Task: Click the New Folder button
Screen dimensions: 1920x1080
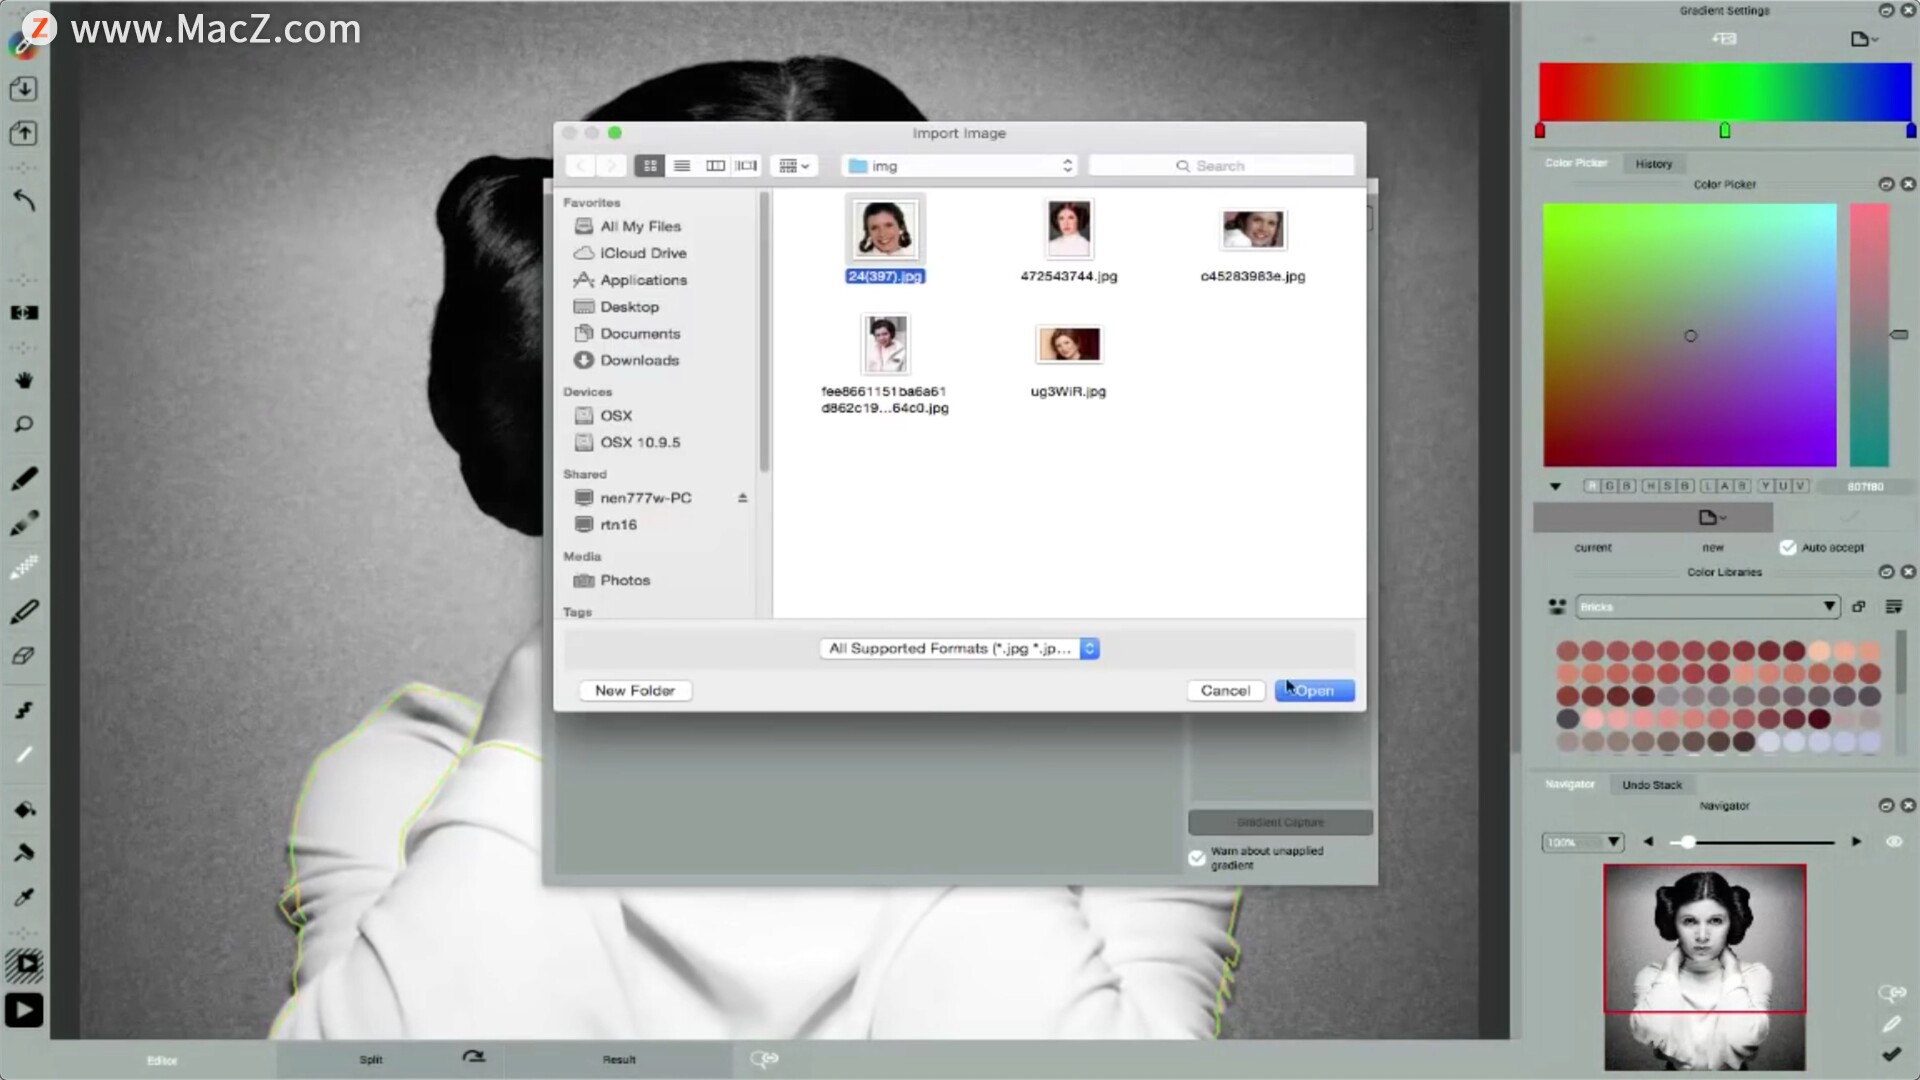Action: [634, 691]
